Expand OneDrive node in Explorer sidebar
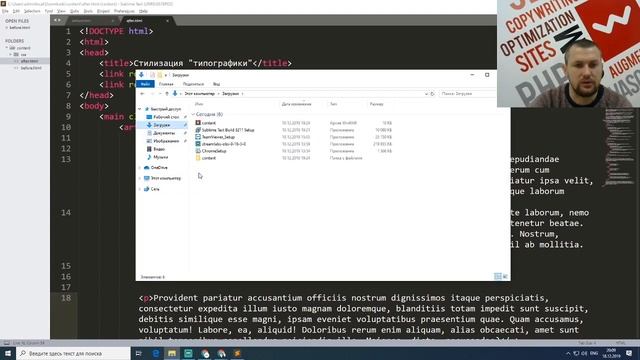640x360 pixels. [x=140, y=168]
